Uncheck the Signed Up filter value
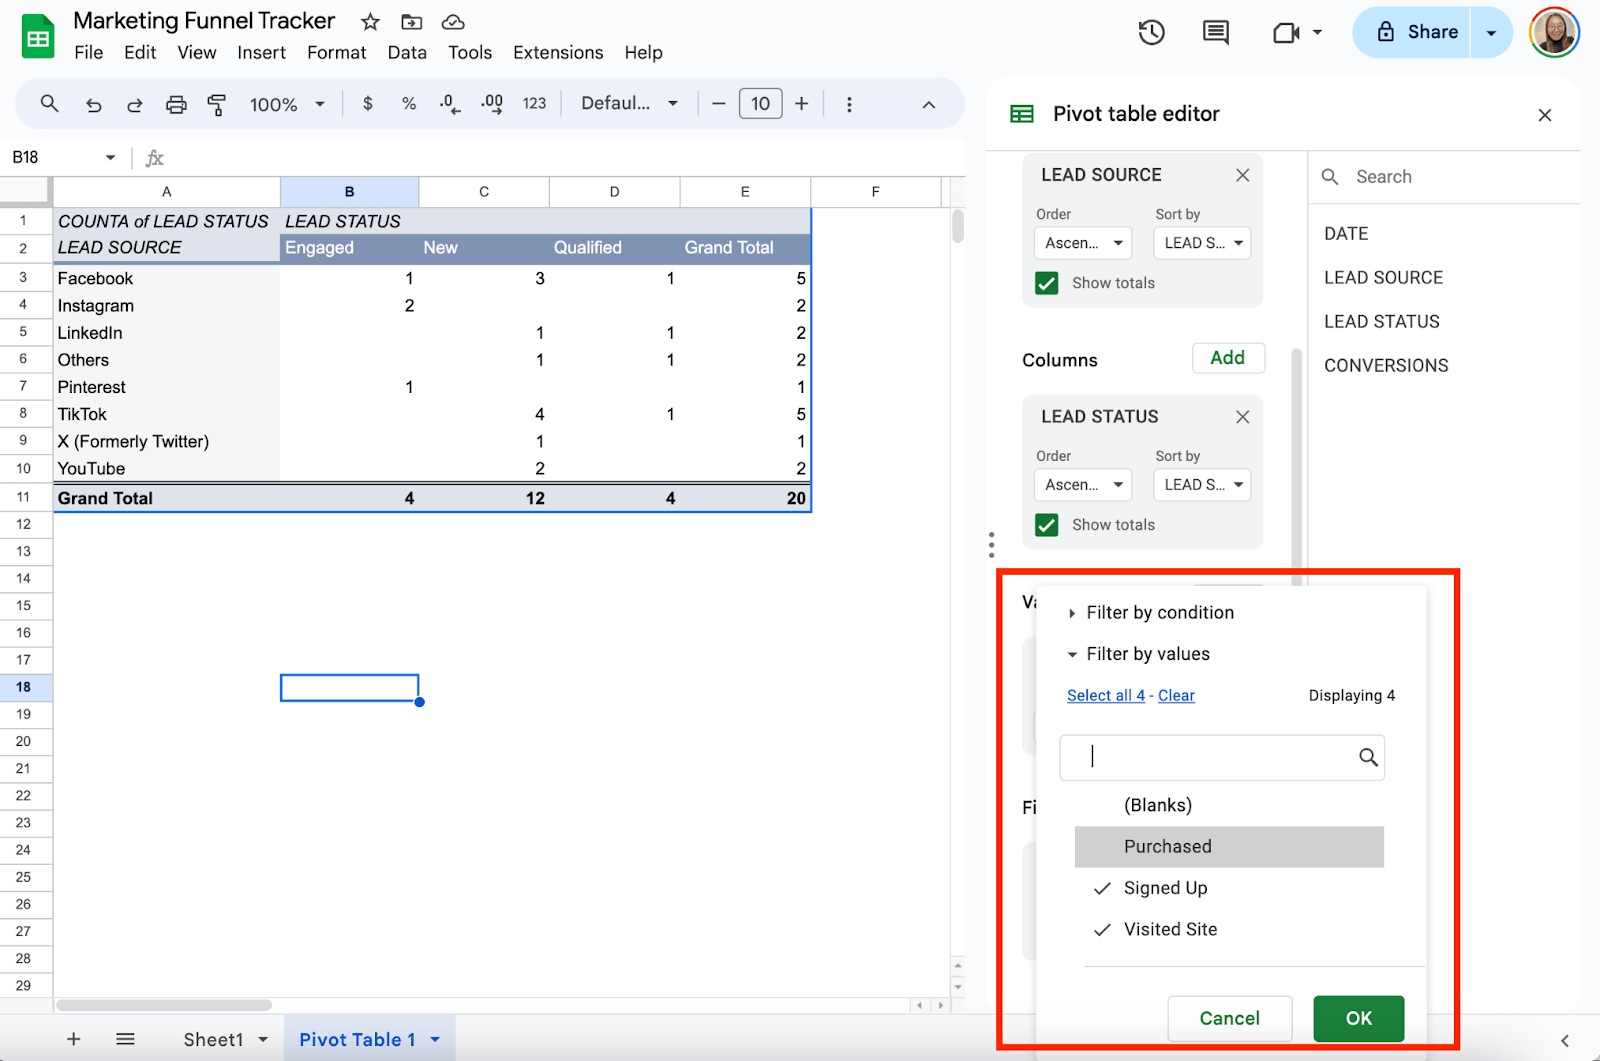 pos(1229,888)
